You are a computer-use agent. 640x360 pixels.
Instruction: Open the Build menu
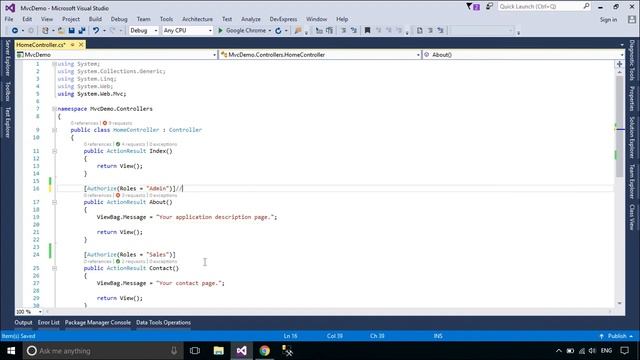click(95, 19)
